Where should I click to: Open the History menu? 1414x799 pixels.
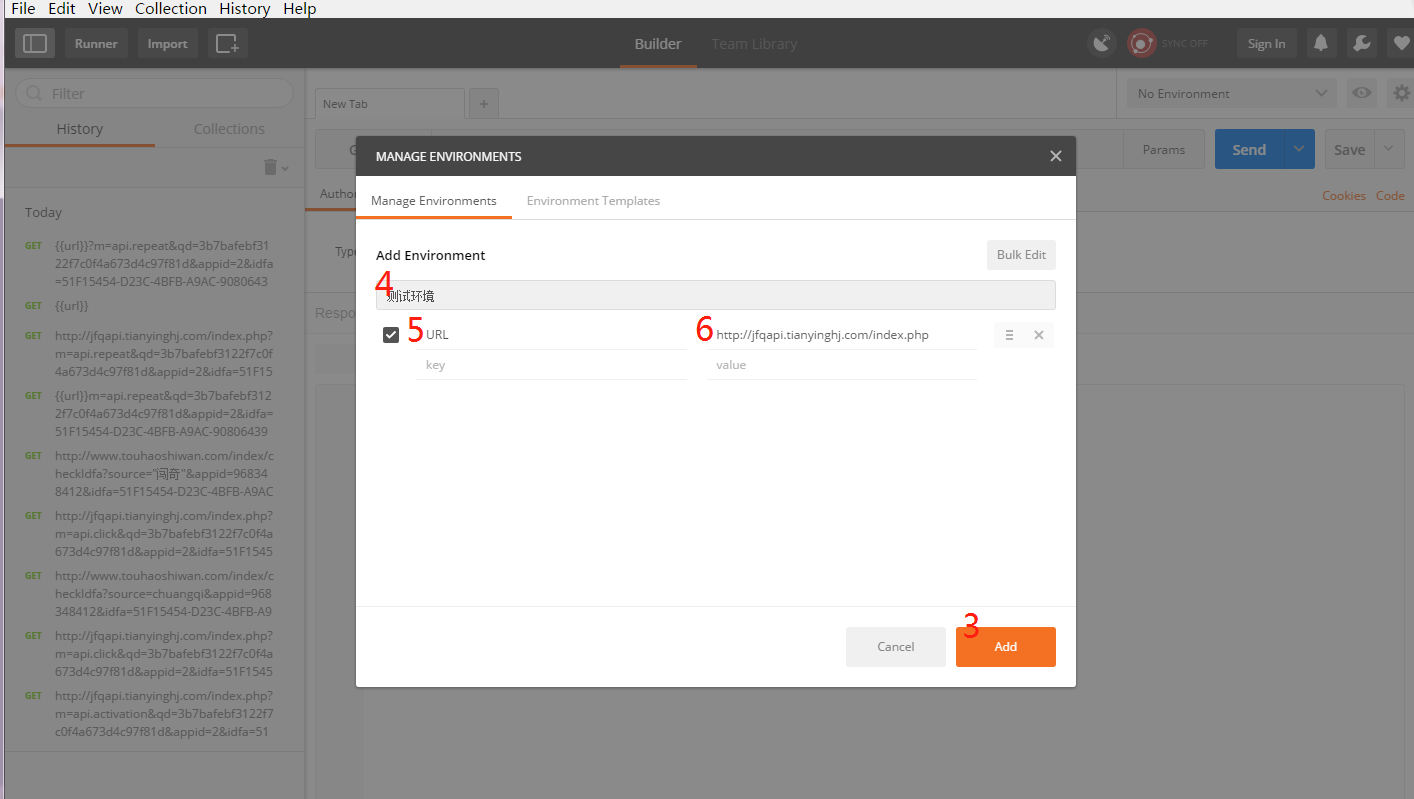pyautogui.click(x=245, y=9)
